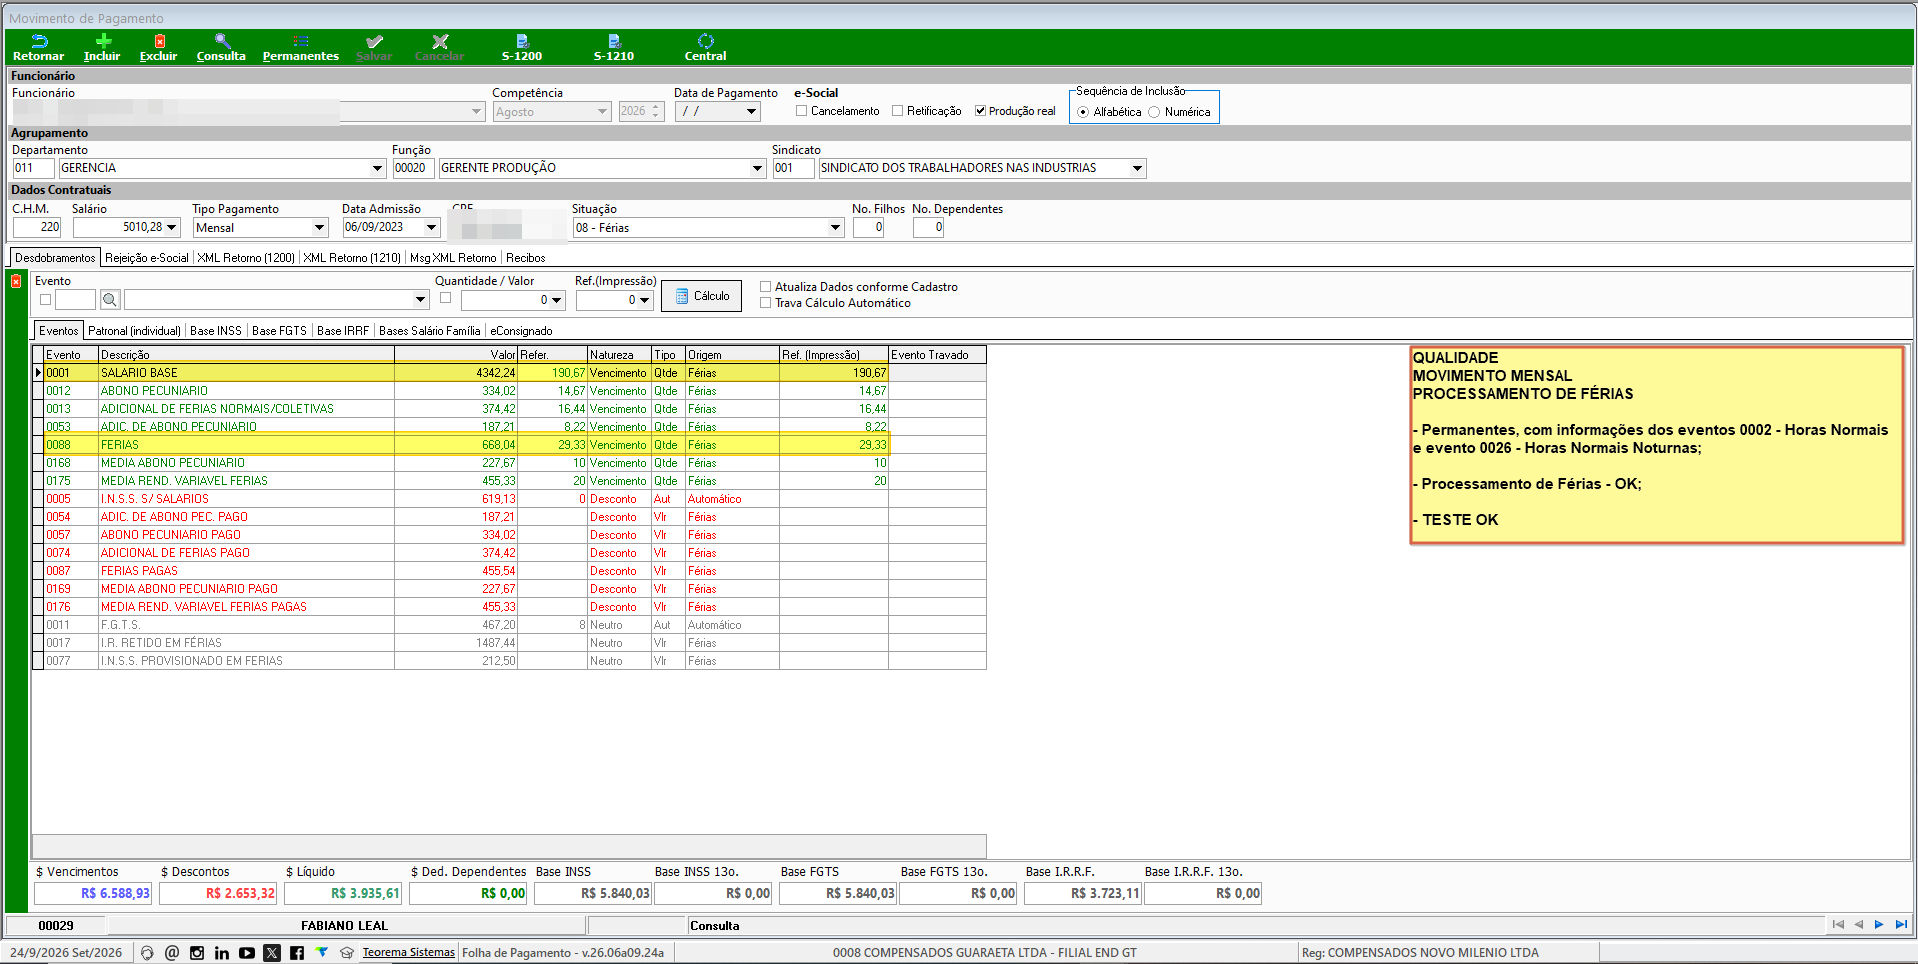Enable the Retificação checkbox
1918x964 pixels.
click(x=898, y=111)
